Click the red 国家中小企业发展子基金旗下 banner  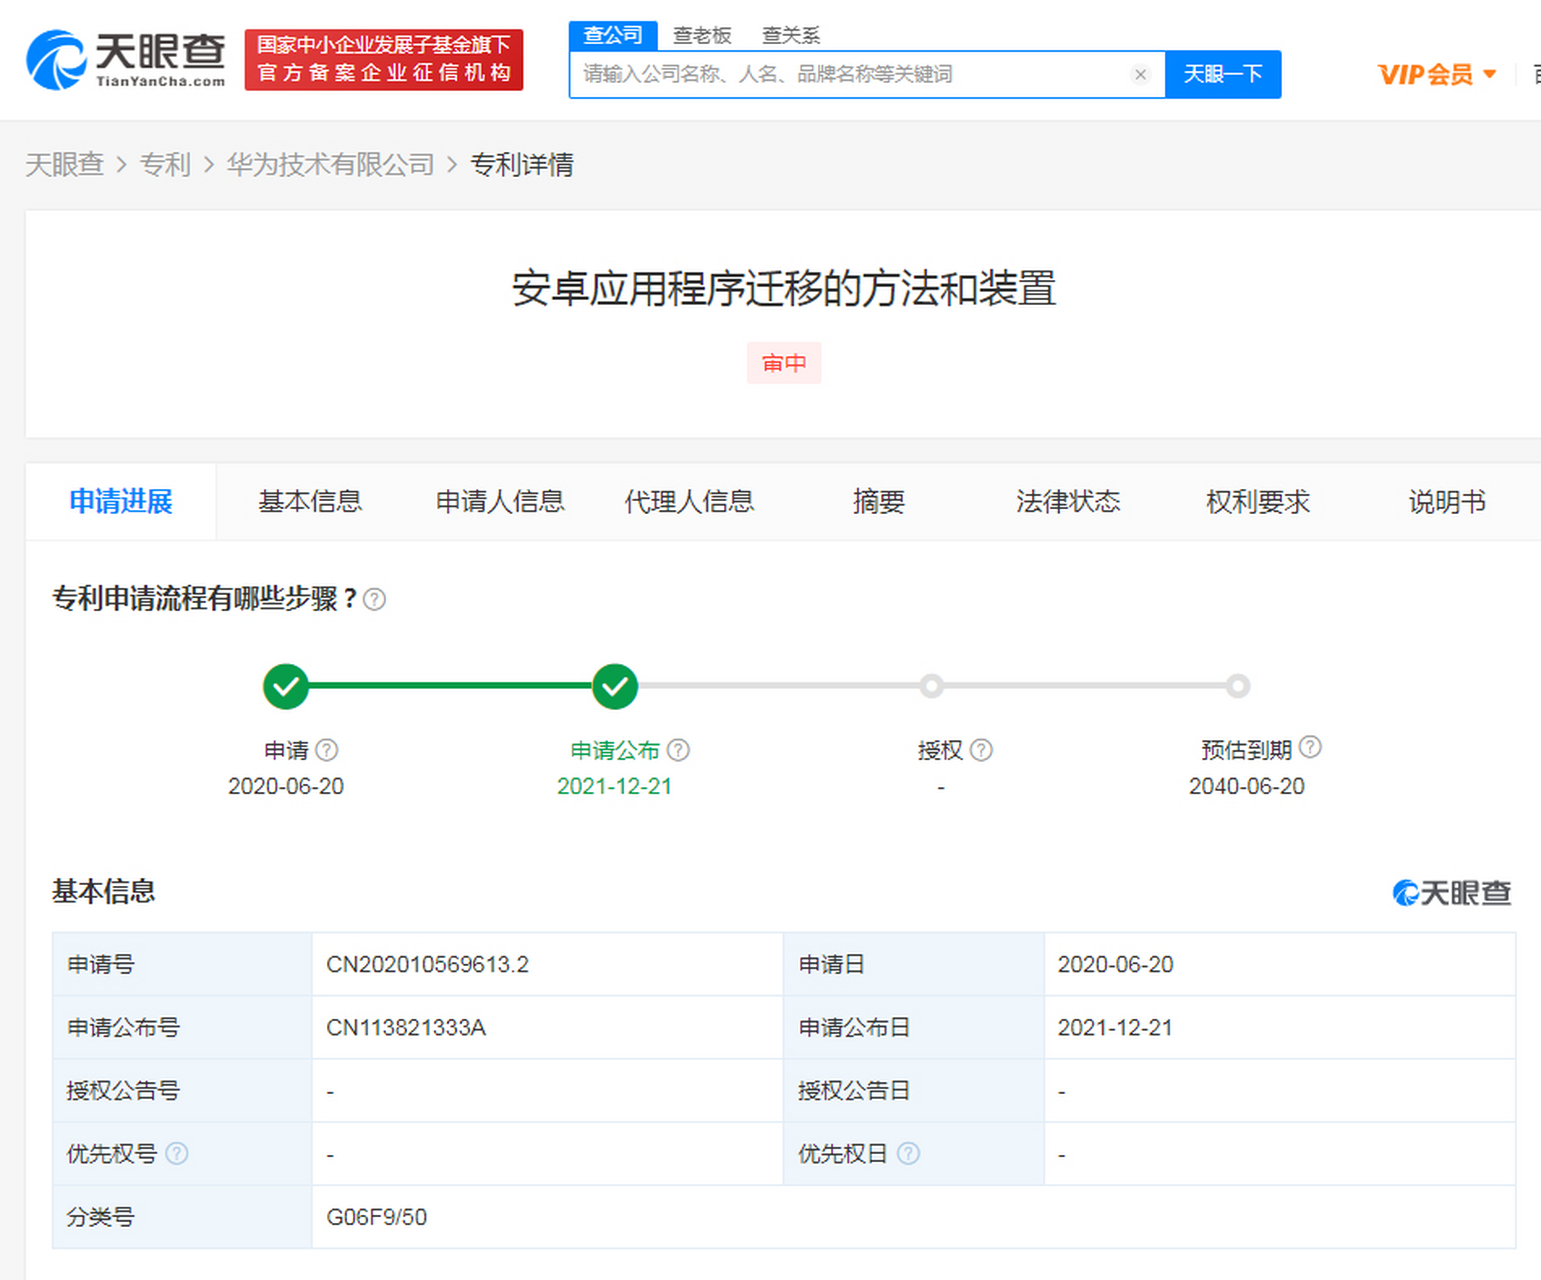coord(384,60)
